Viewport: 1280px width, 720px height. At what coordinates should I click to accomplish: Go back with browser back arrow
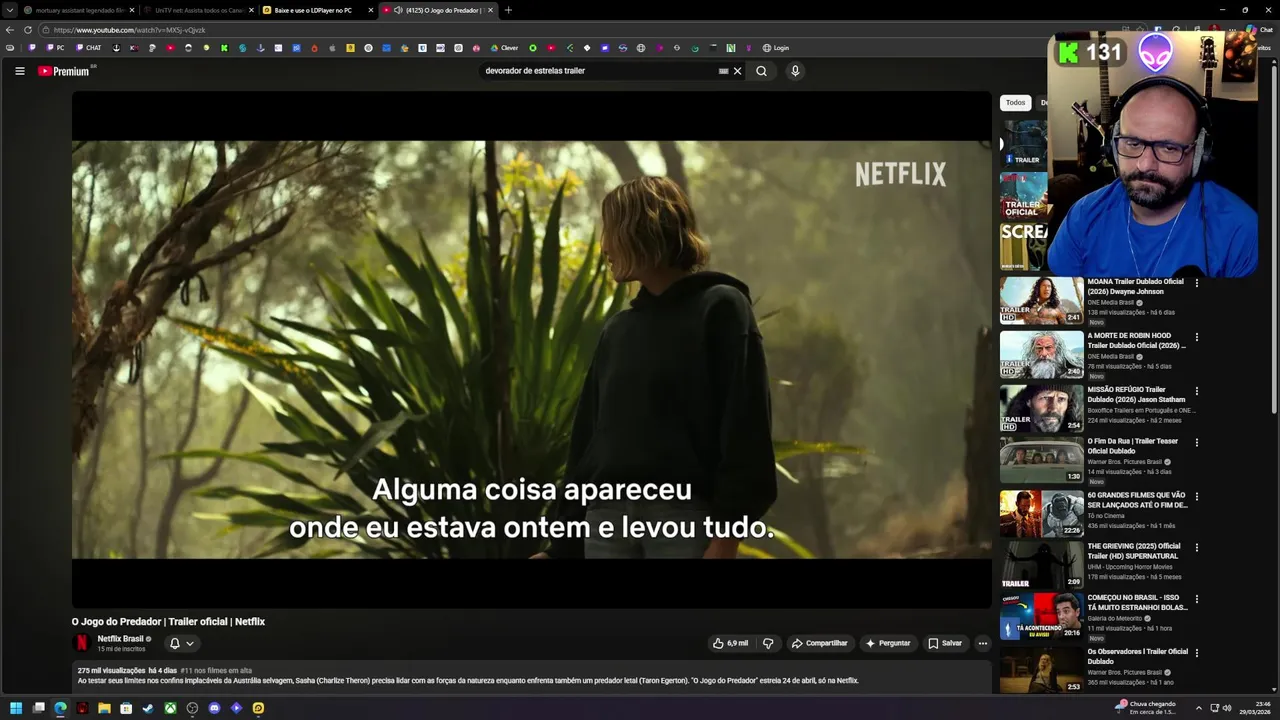click(10, 30)
